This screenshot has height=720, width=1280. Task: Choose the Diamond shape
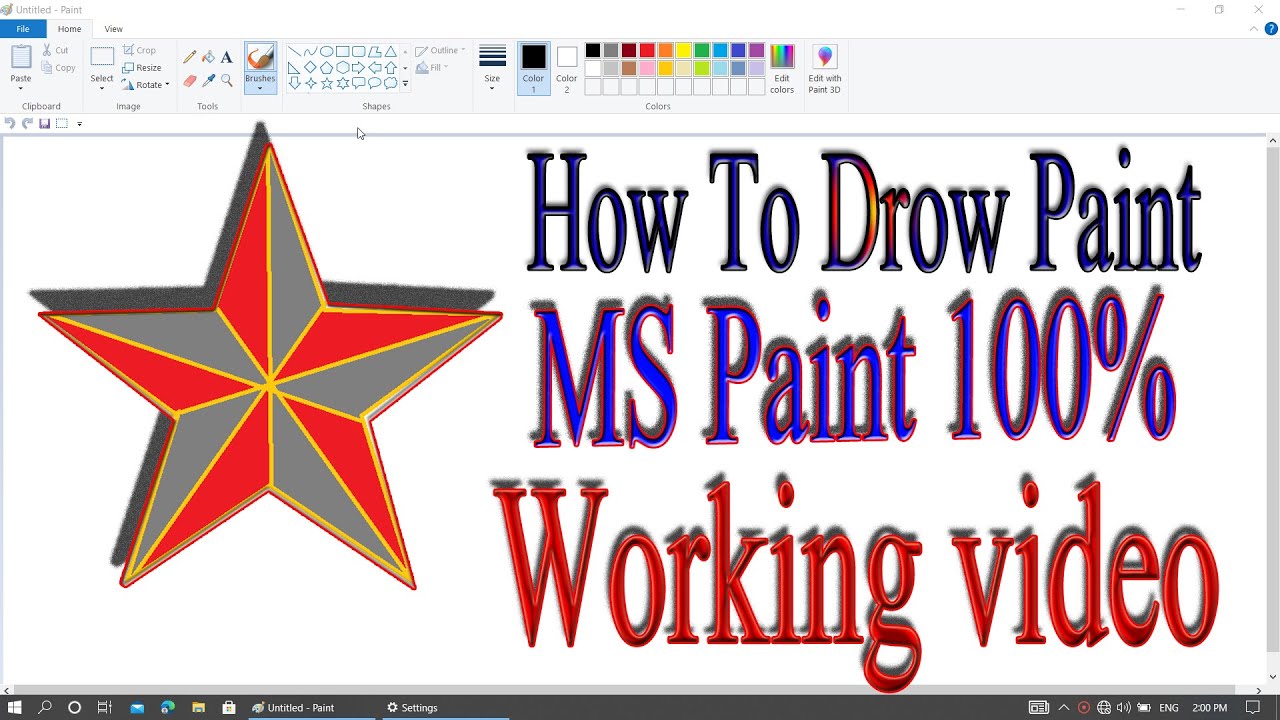pyautogui.click(x=310, y=68)
